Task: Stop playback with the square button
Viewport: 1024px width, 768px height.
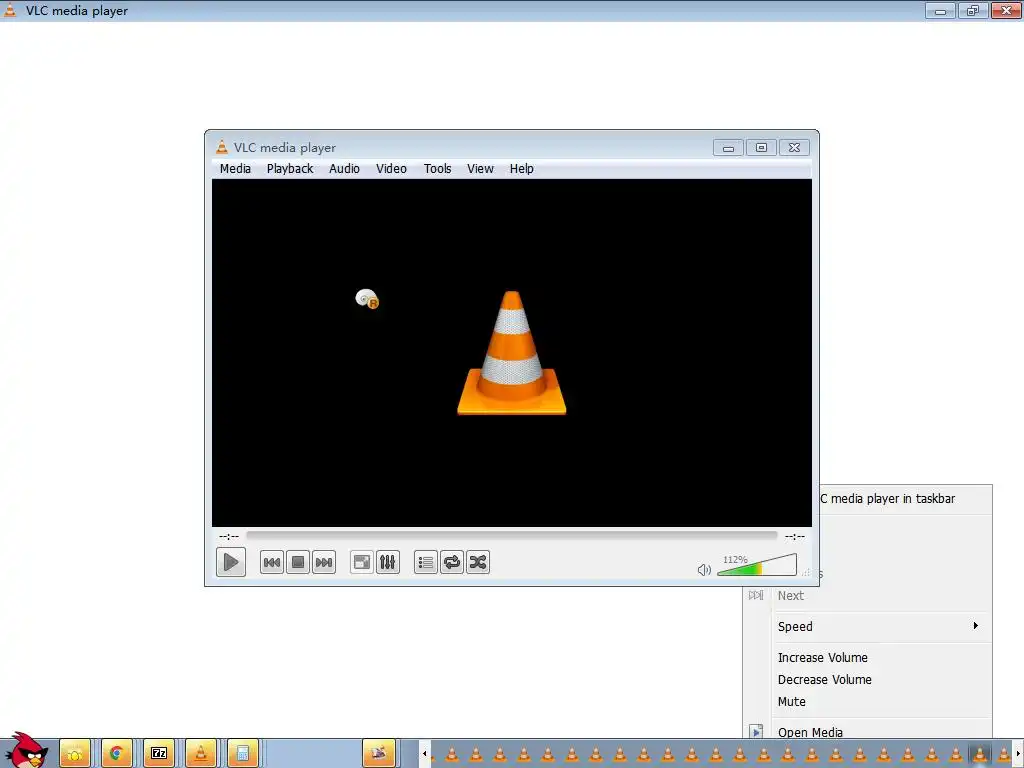Action: [298, 562]
